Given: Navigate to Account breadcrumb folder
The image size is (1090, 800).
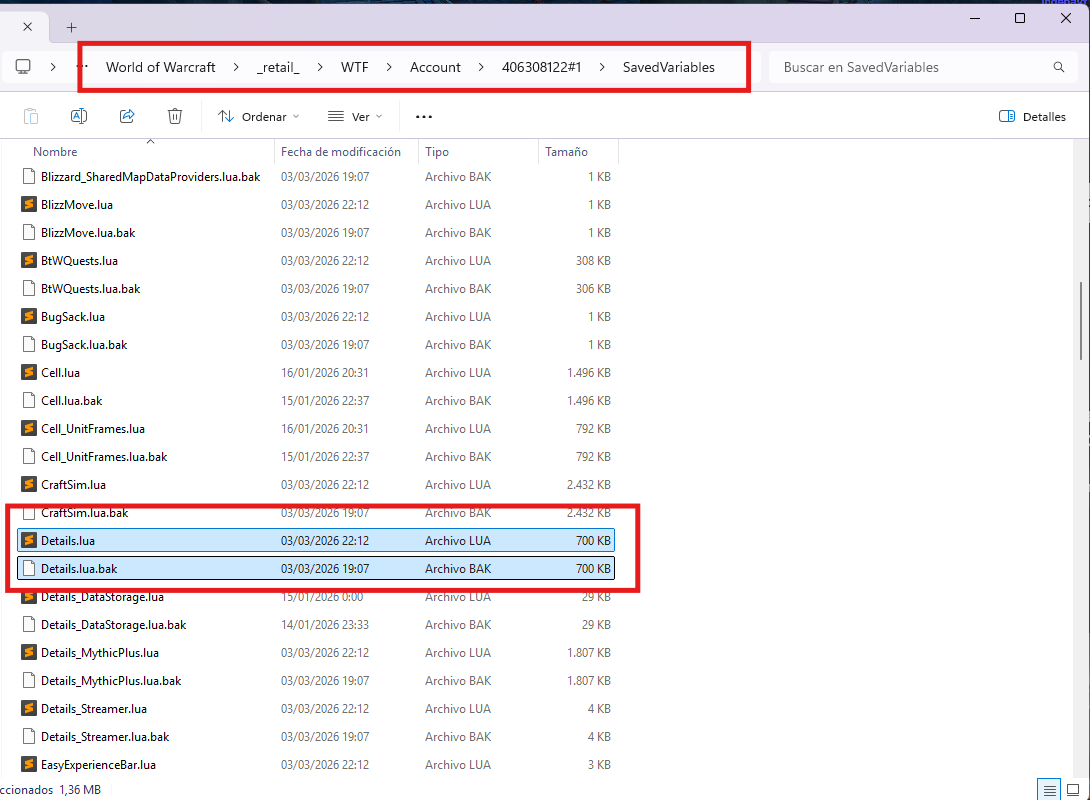Looking at the screenshot, I should coord(435,67).
